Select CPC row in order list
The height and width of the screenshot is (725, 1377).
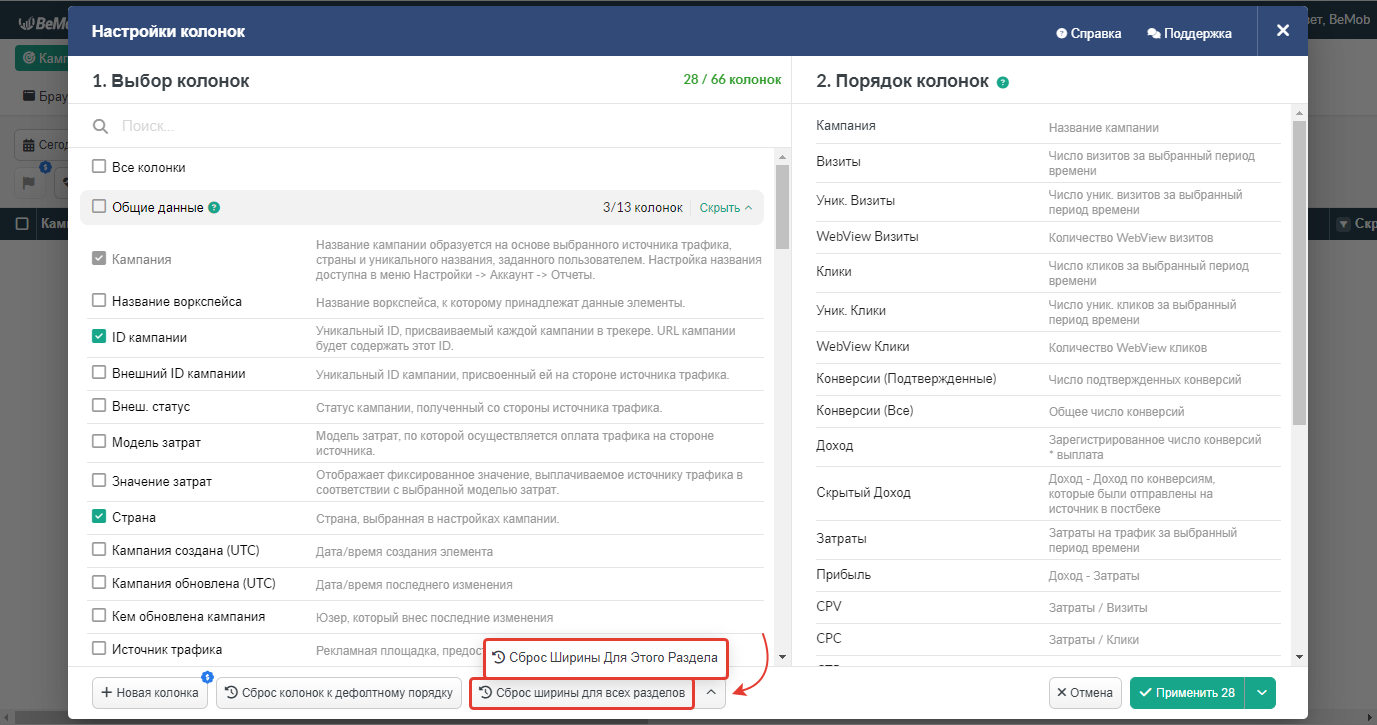click(1048, 639)
